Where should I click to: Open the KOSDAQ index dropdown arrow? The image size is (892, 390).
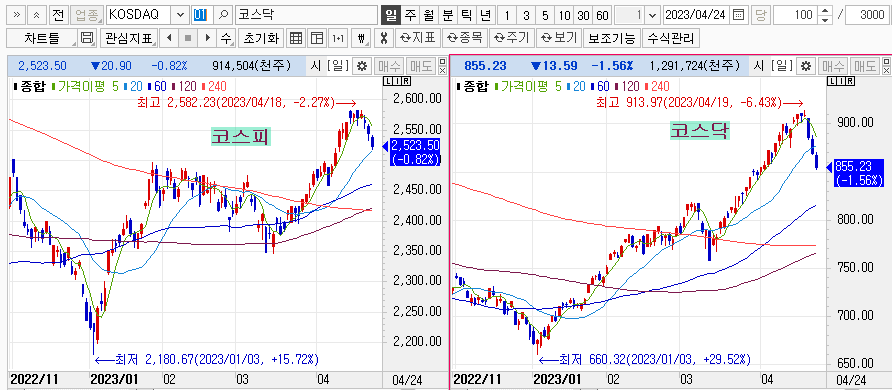point(180,15)
